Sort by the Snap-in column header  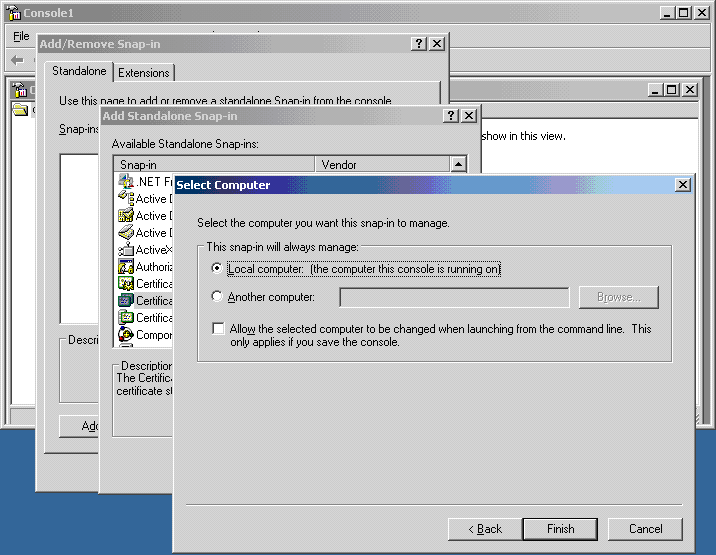(x=214, y=164)
